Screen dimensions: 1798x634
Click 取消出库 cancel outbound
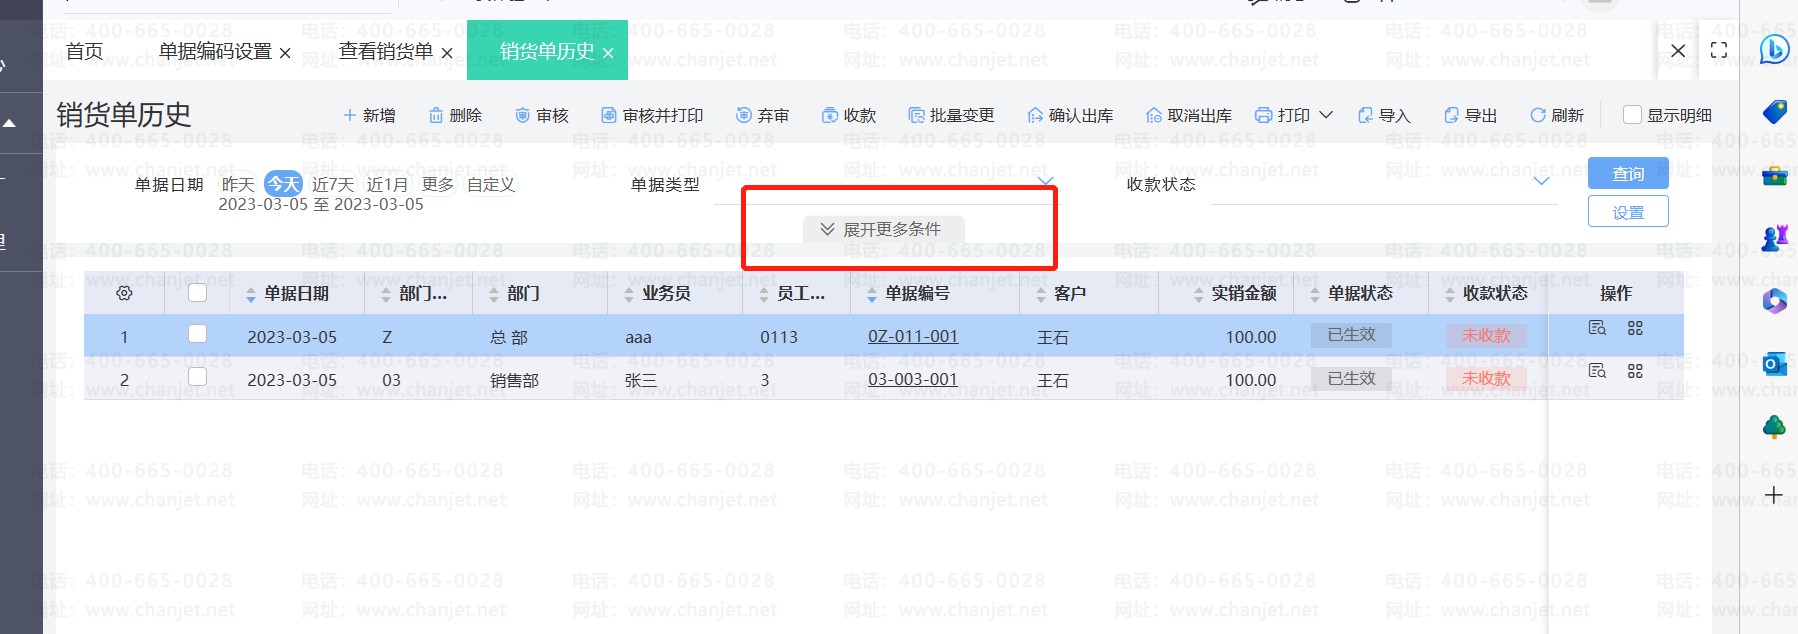coord(1189,115)
